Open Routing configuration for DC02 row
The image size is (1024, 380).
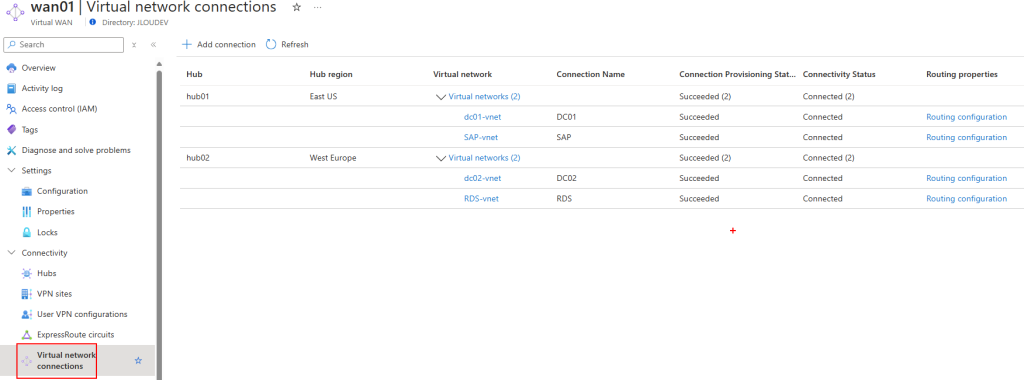(967, 178)
